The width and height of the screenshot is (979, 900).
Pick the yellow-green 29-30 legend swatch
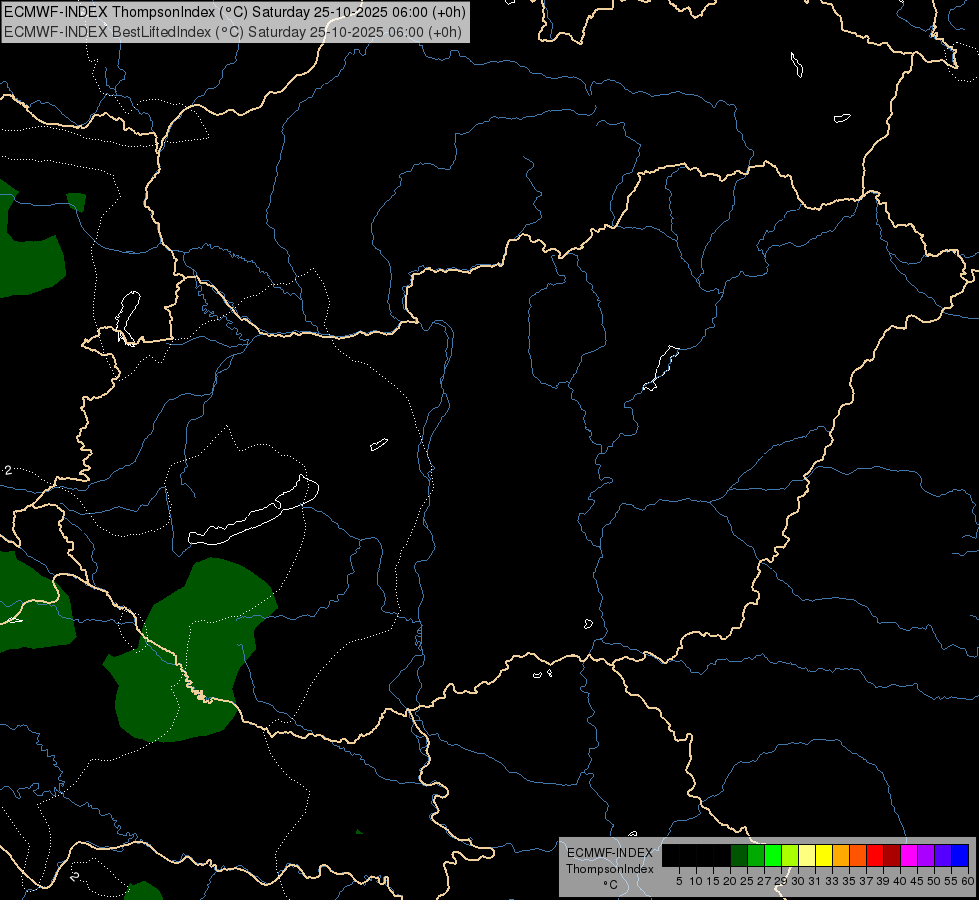pyautogui.click(x=790, y=855)
